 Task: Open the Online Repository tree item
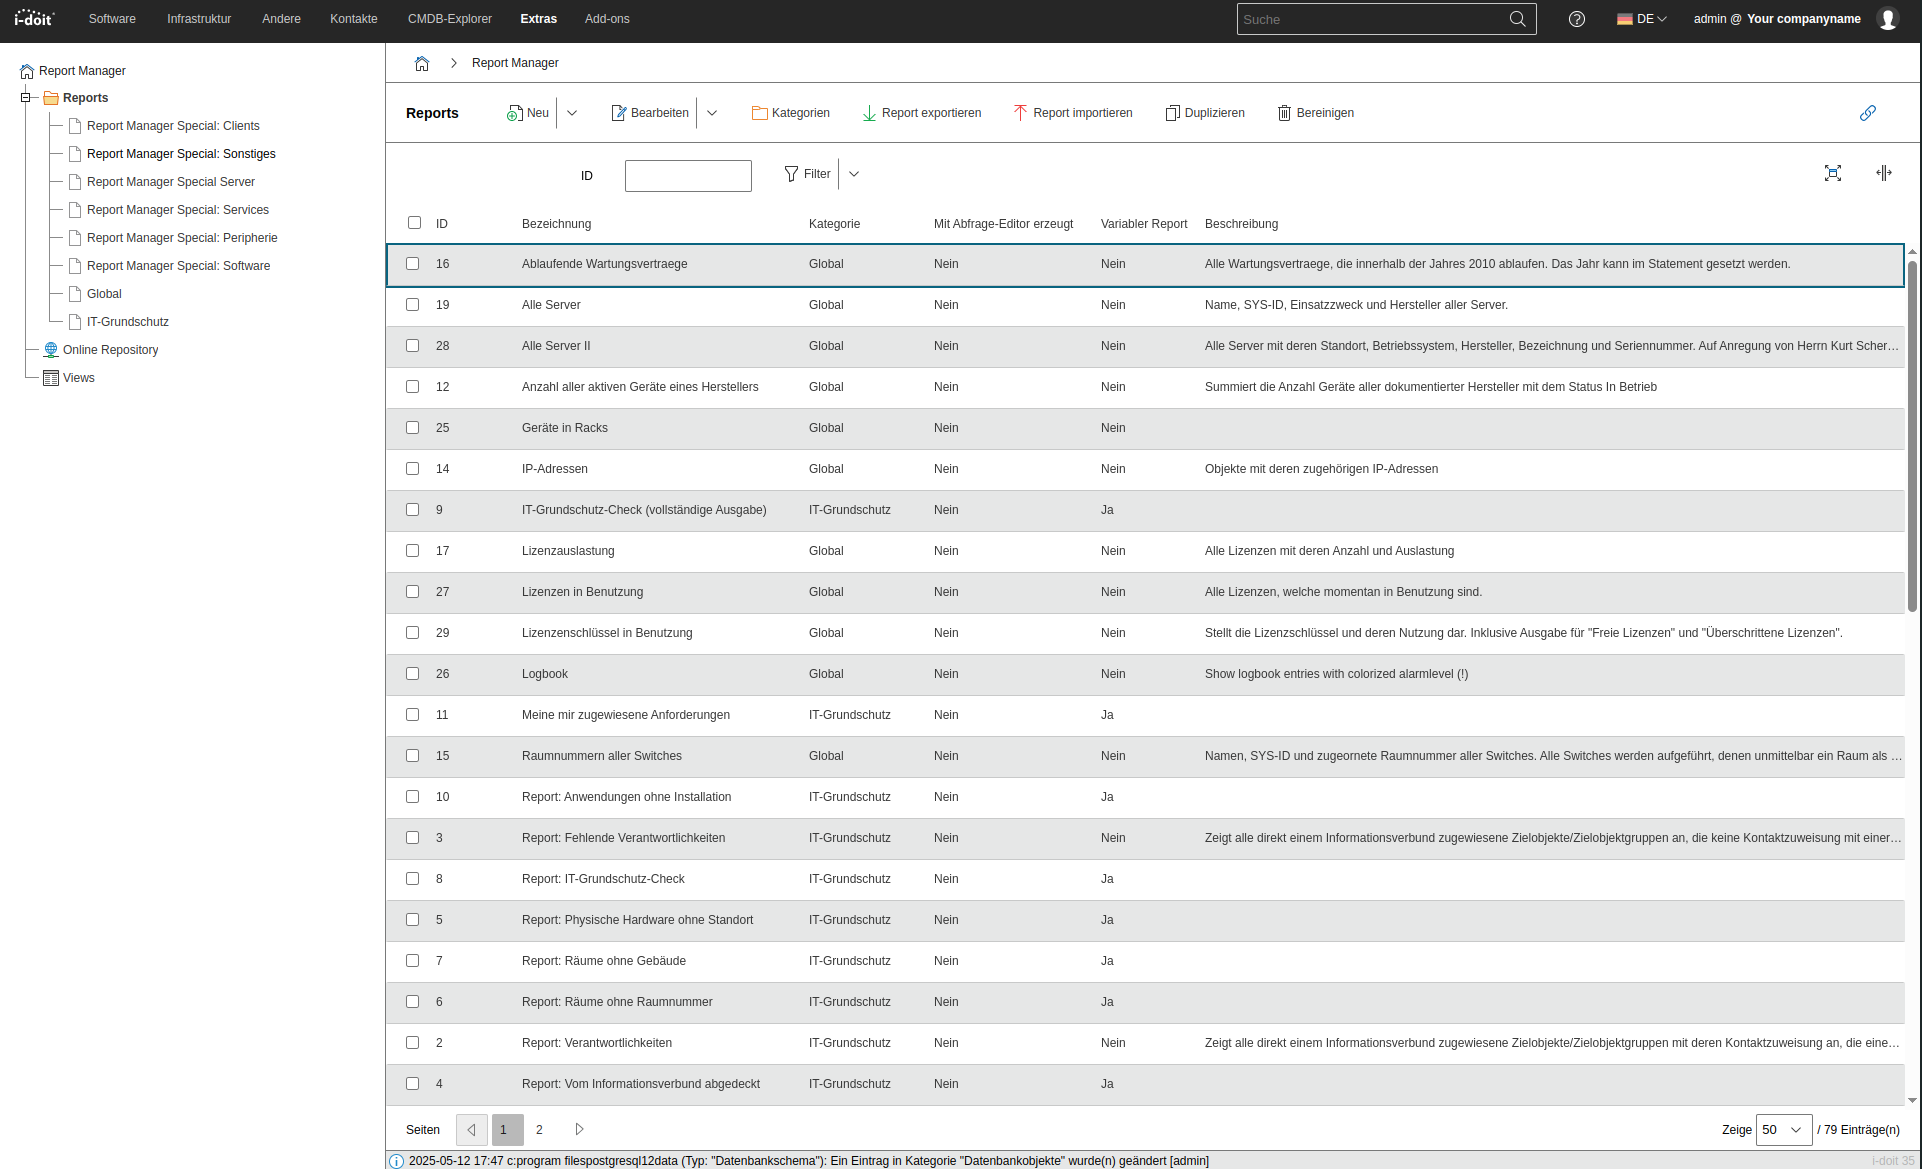(110, 350)
